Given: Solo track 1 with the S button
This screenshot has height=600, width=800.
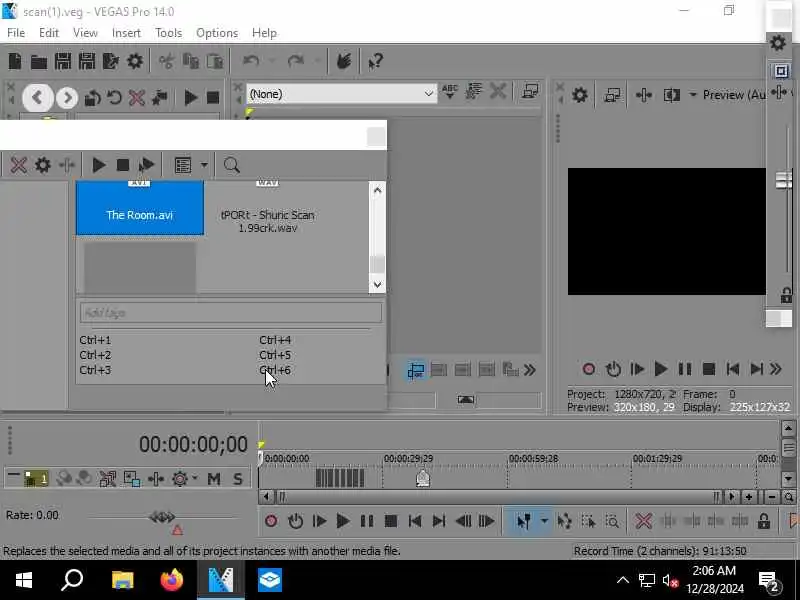Looking at the screenshot, I should pos(238,479).
